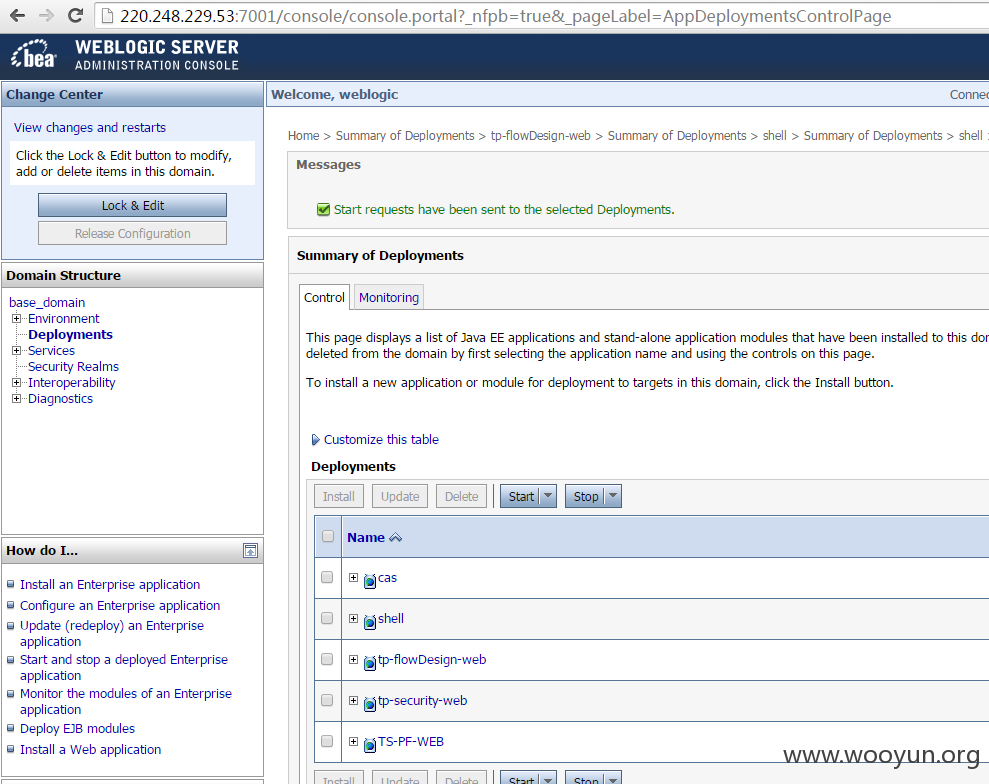Viewport: 989px width, 784px height.
Task: Open Customize this table link
Action: [381, 440]
